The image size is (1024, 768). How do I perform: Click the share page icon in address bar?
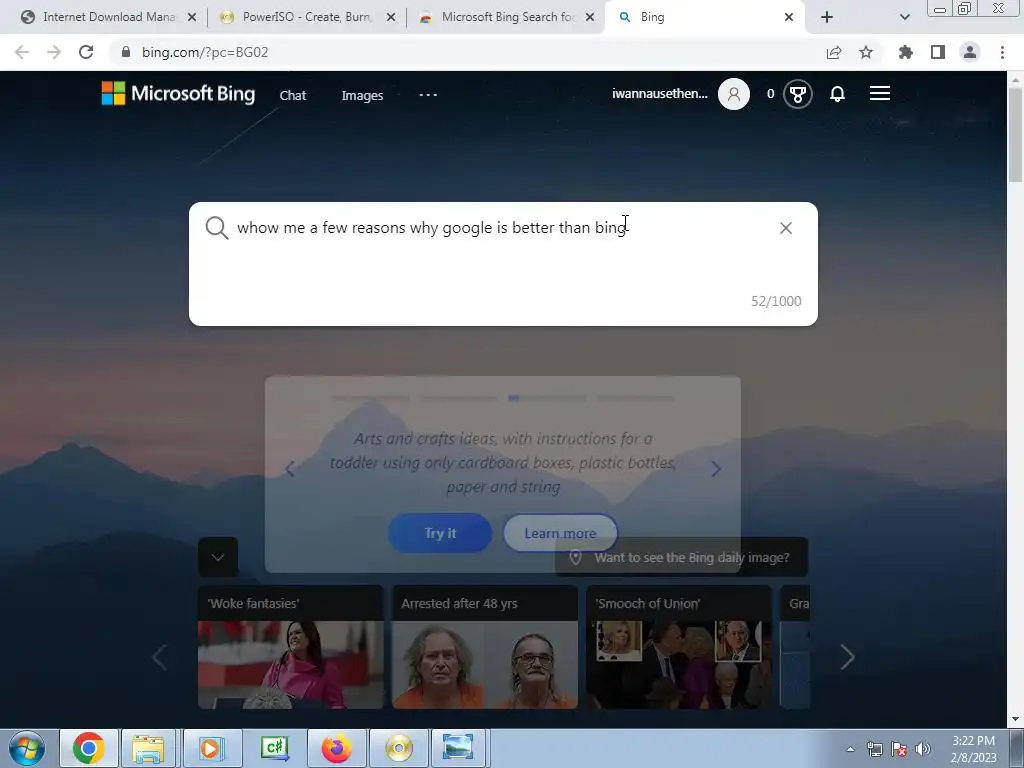point(834,52)
